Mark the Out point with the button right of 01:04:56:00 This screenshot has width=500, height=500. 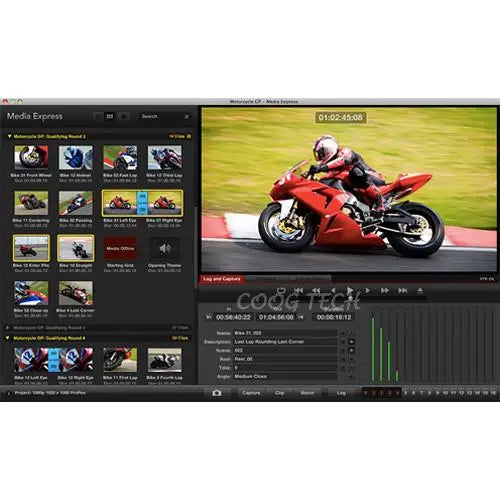point(301,317)
